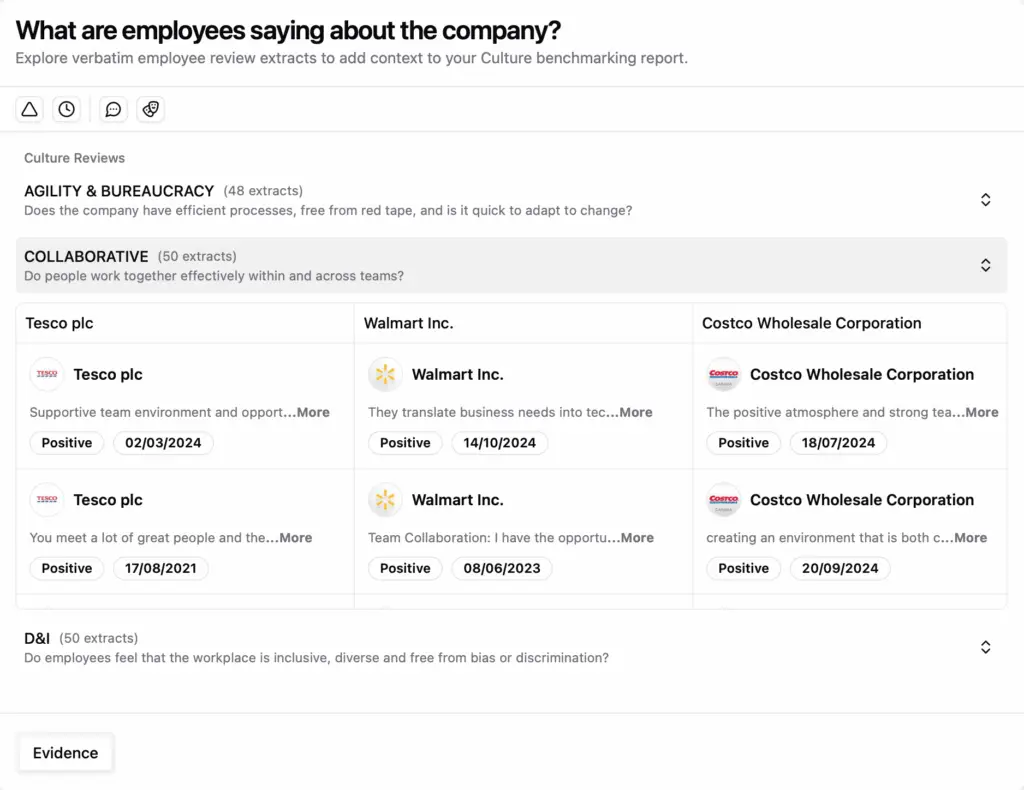Click the 02/03/2024 date chip on Tesco's review
The image size is (1024, 790).
163,442
